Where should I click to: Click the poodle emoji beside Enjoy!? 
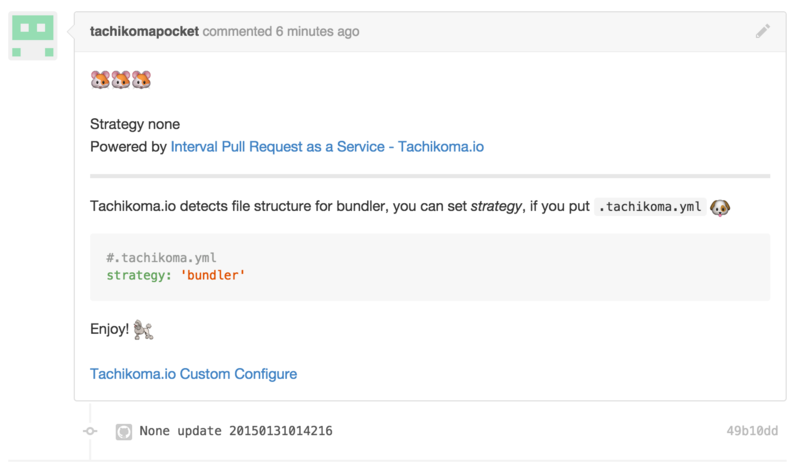pyautogui.click(x=143, y=329)
